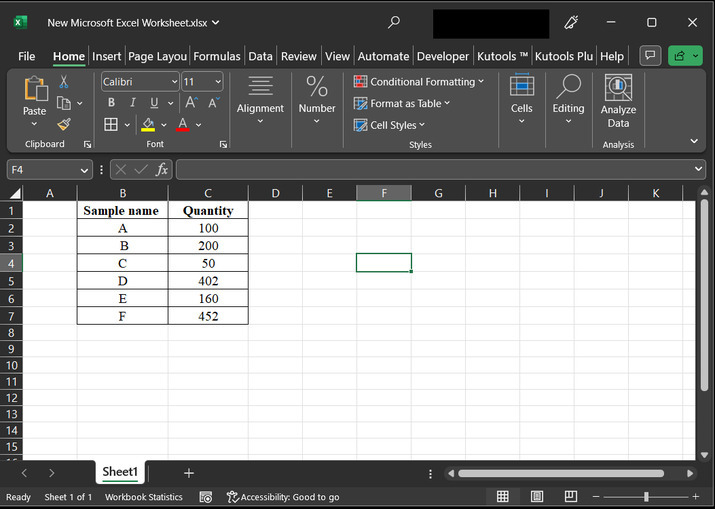Toggle Underline formatting
715x509 pixels.
point(154,103)
